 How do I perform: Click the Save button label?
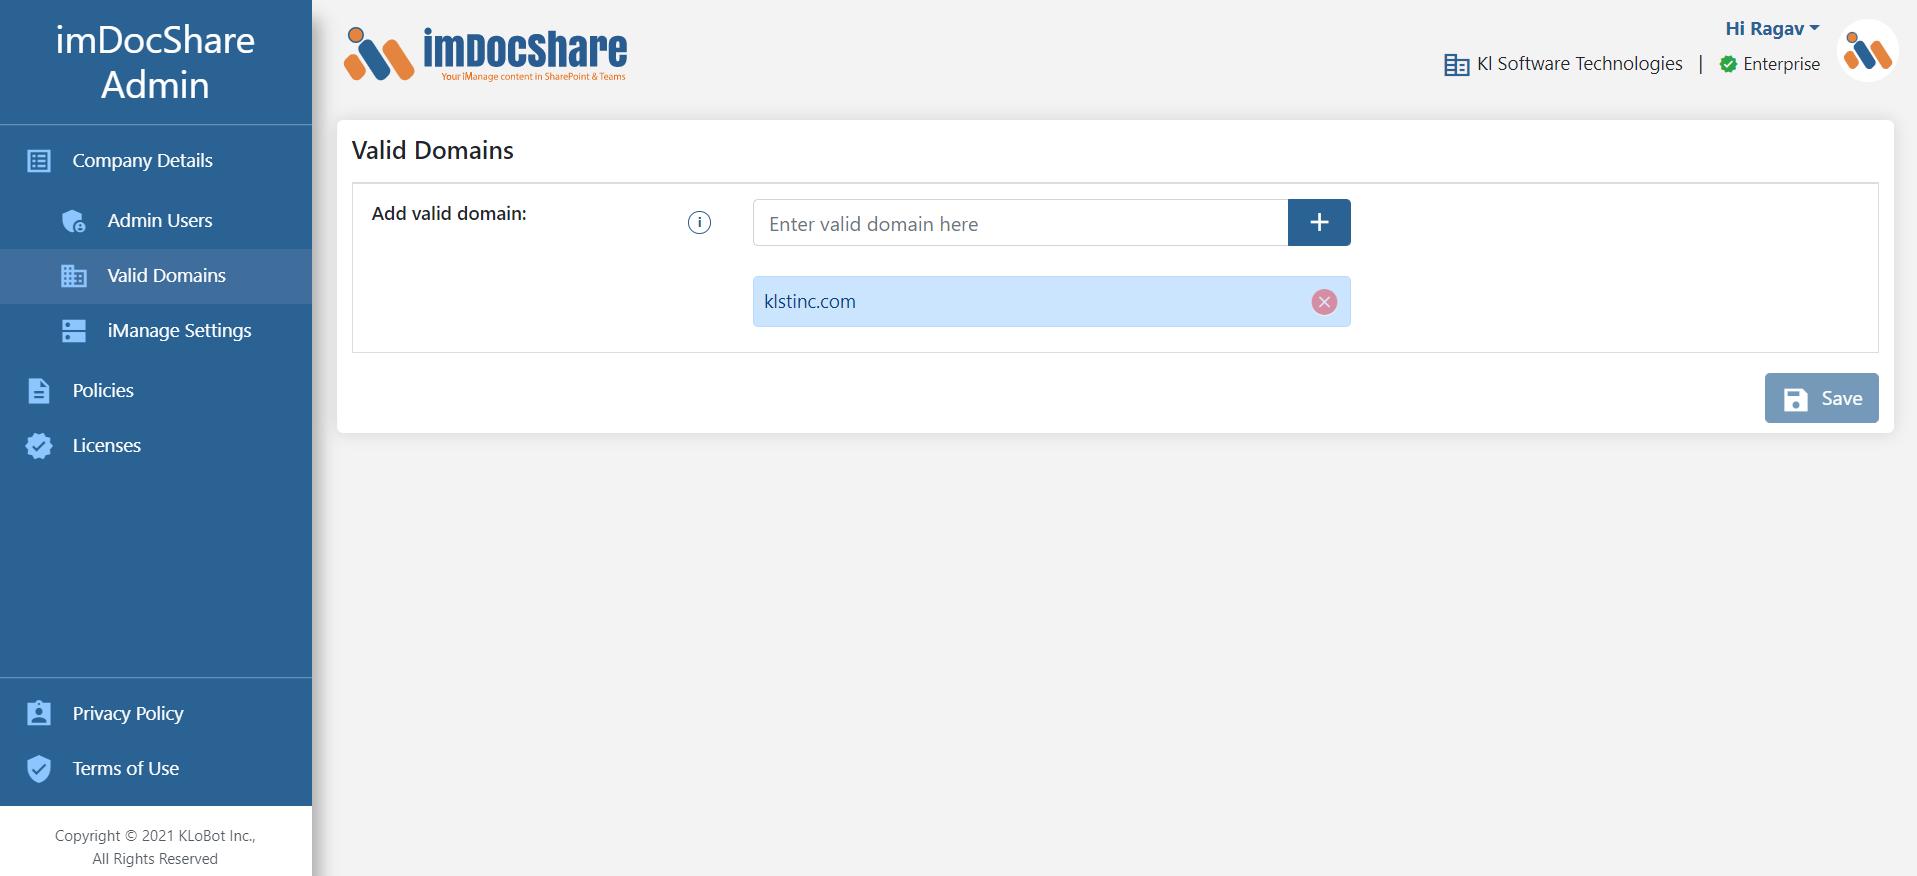click(1842, 399)
